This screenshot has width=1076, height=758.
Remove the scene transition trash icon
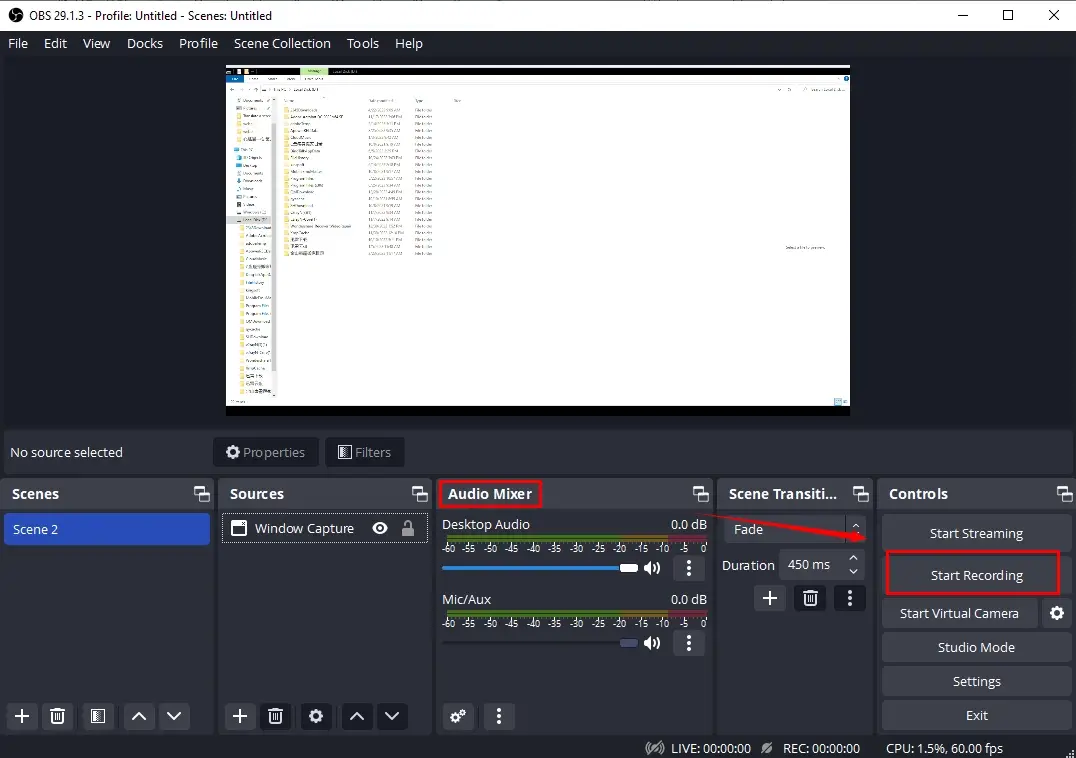tap(810, 598)
